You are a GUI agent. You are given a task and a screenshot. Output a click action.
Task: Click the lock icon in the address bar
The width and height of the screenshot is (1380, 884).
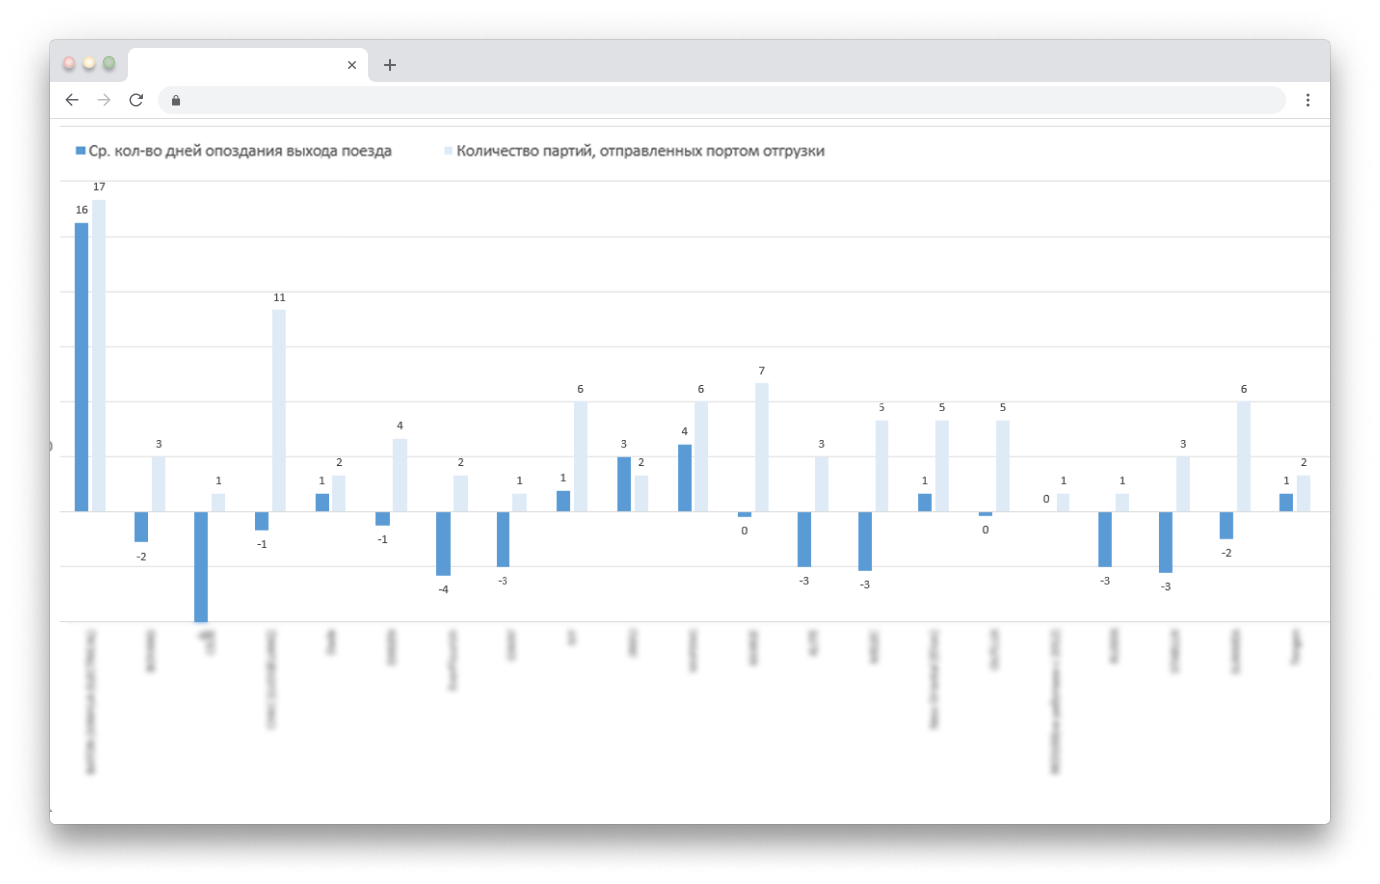coord(176,100)
